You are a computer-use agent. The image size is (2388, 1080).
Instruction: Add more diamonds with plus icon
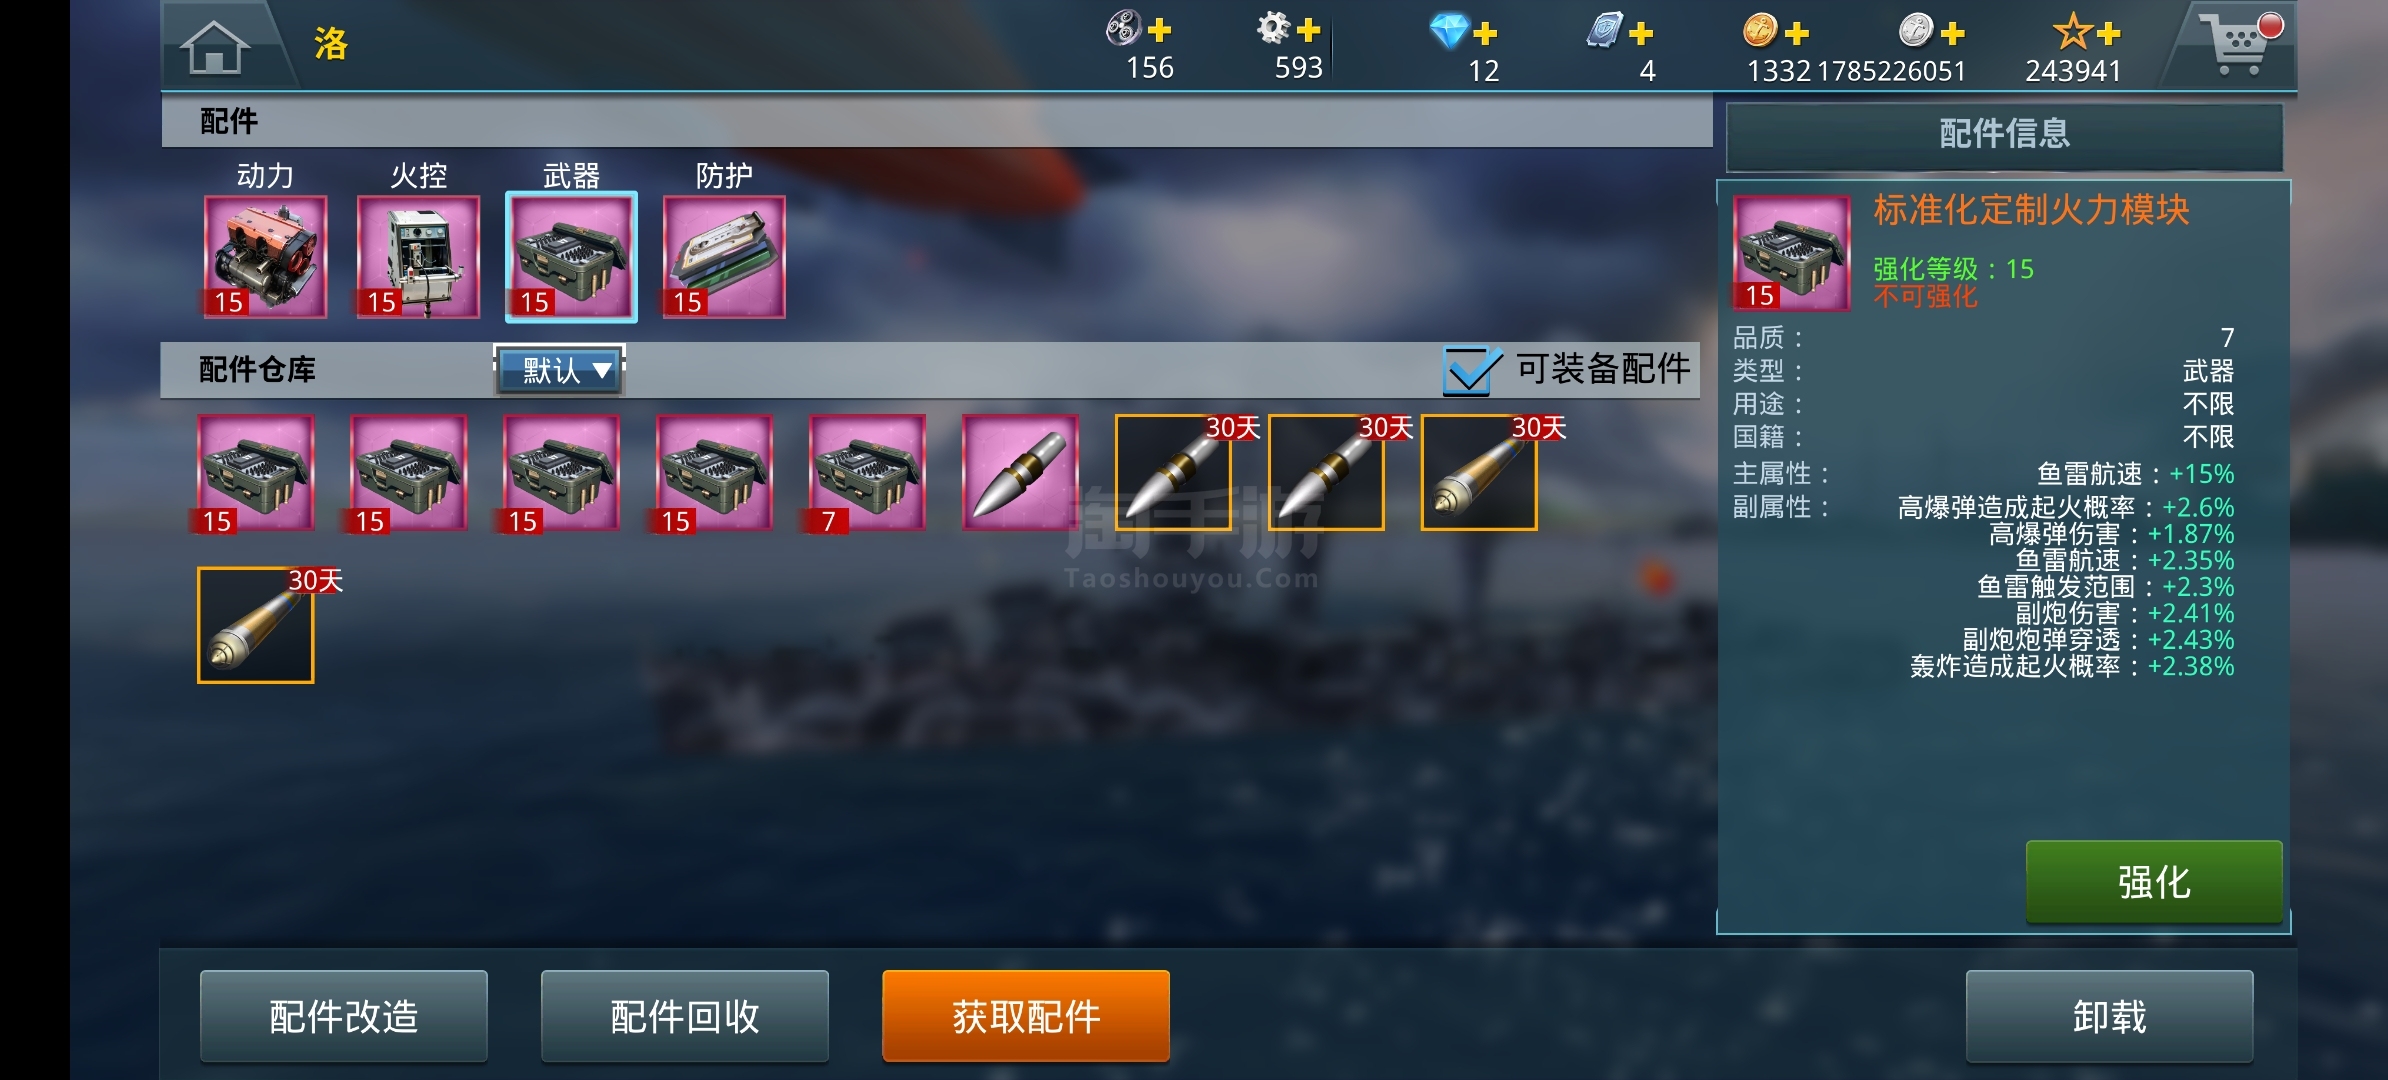click(1485, 33)
